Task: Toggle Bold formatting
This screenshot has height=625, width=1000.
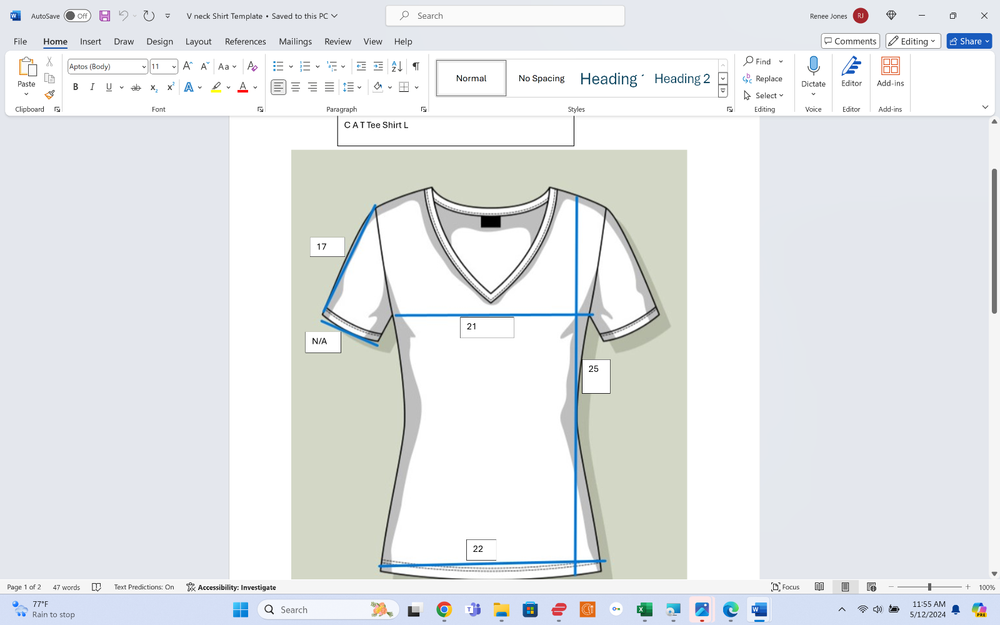Action: 75,87
